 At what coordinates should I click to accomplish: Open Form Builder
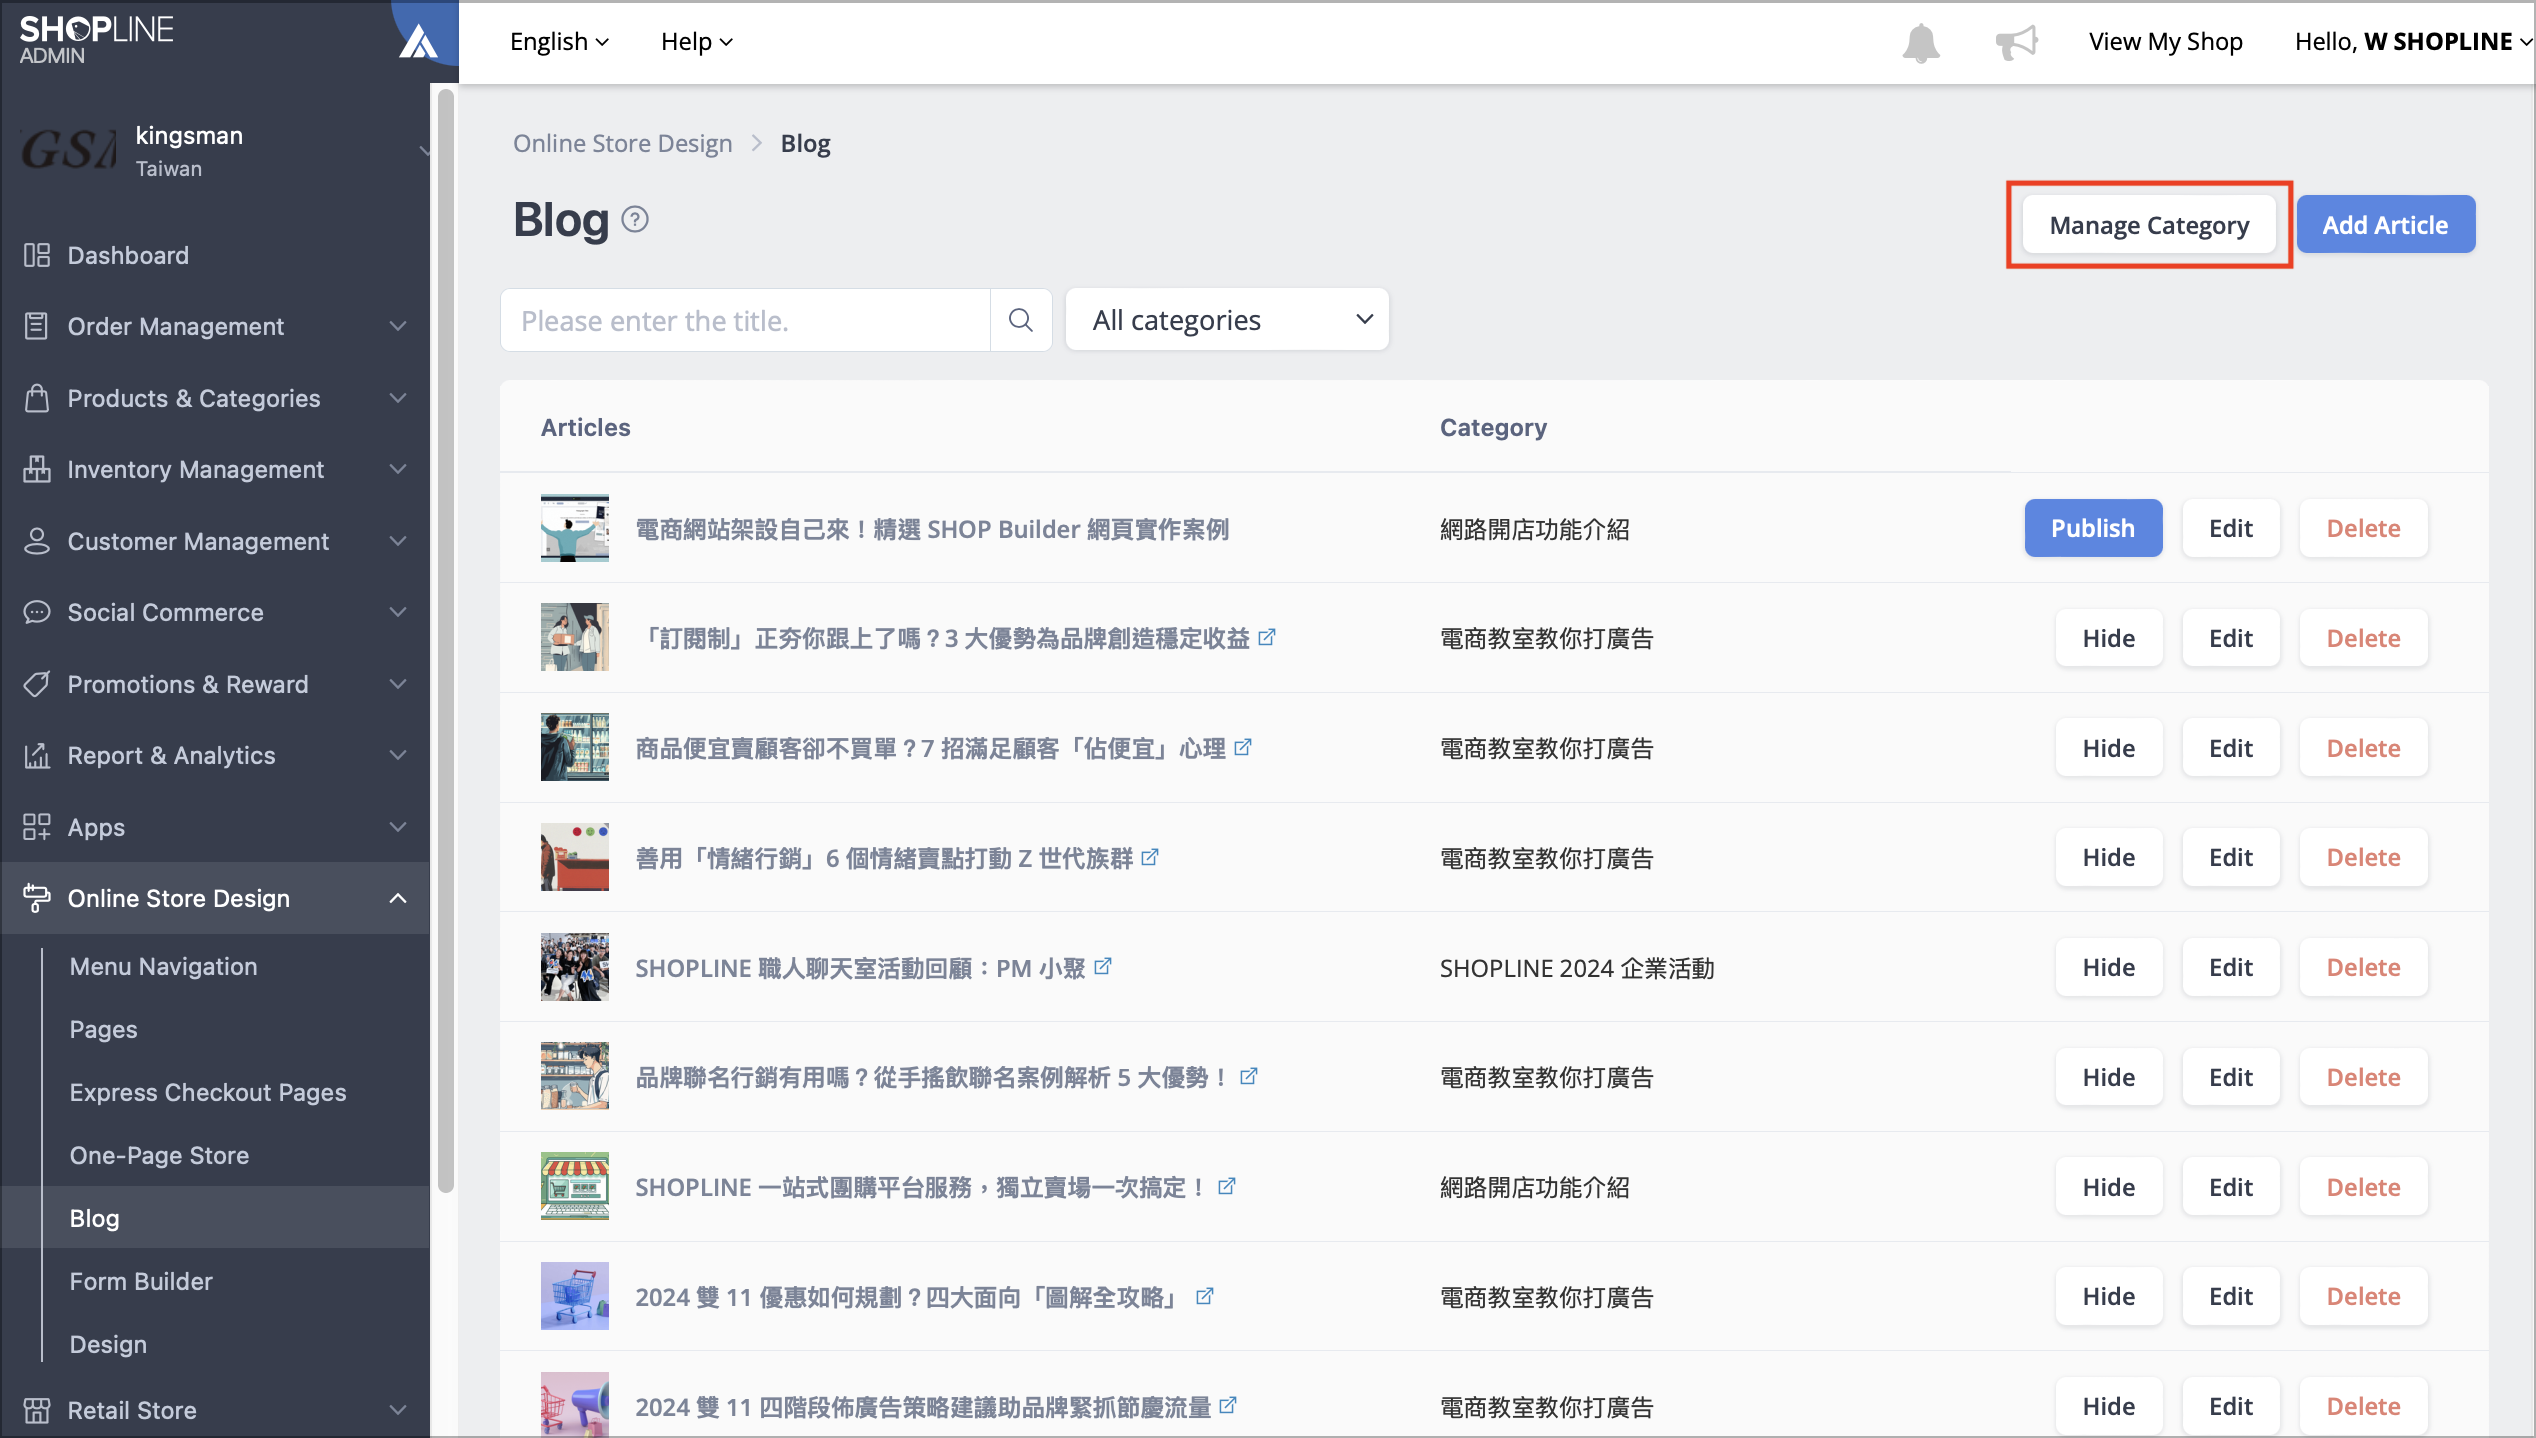click(141, 1281)
